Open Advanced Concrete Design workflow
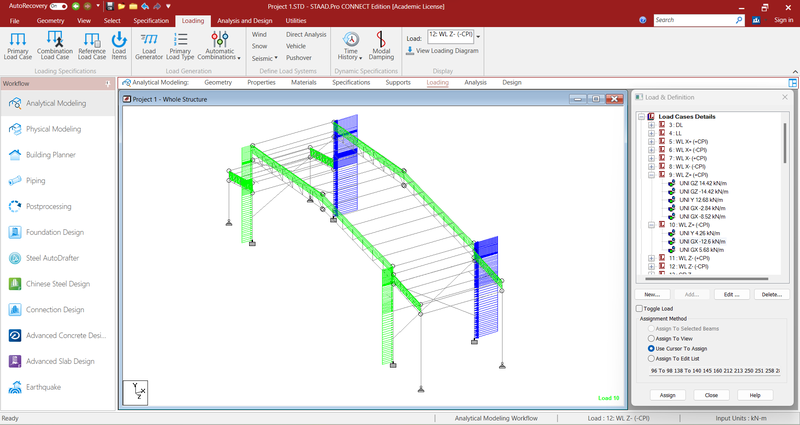This screenshot has width=800, height=425. click(58, 335)
